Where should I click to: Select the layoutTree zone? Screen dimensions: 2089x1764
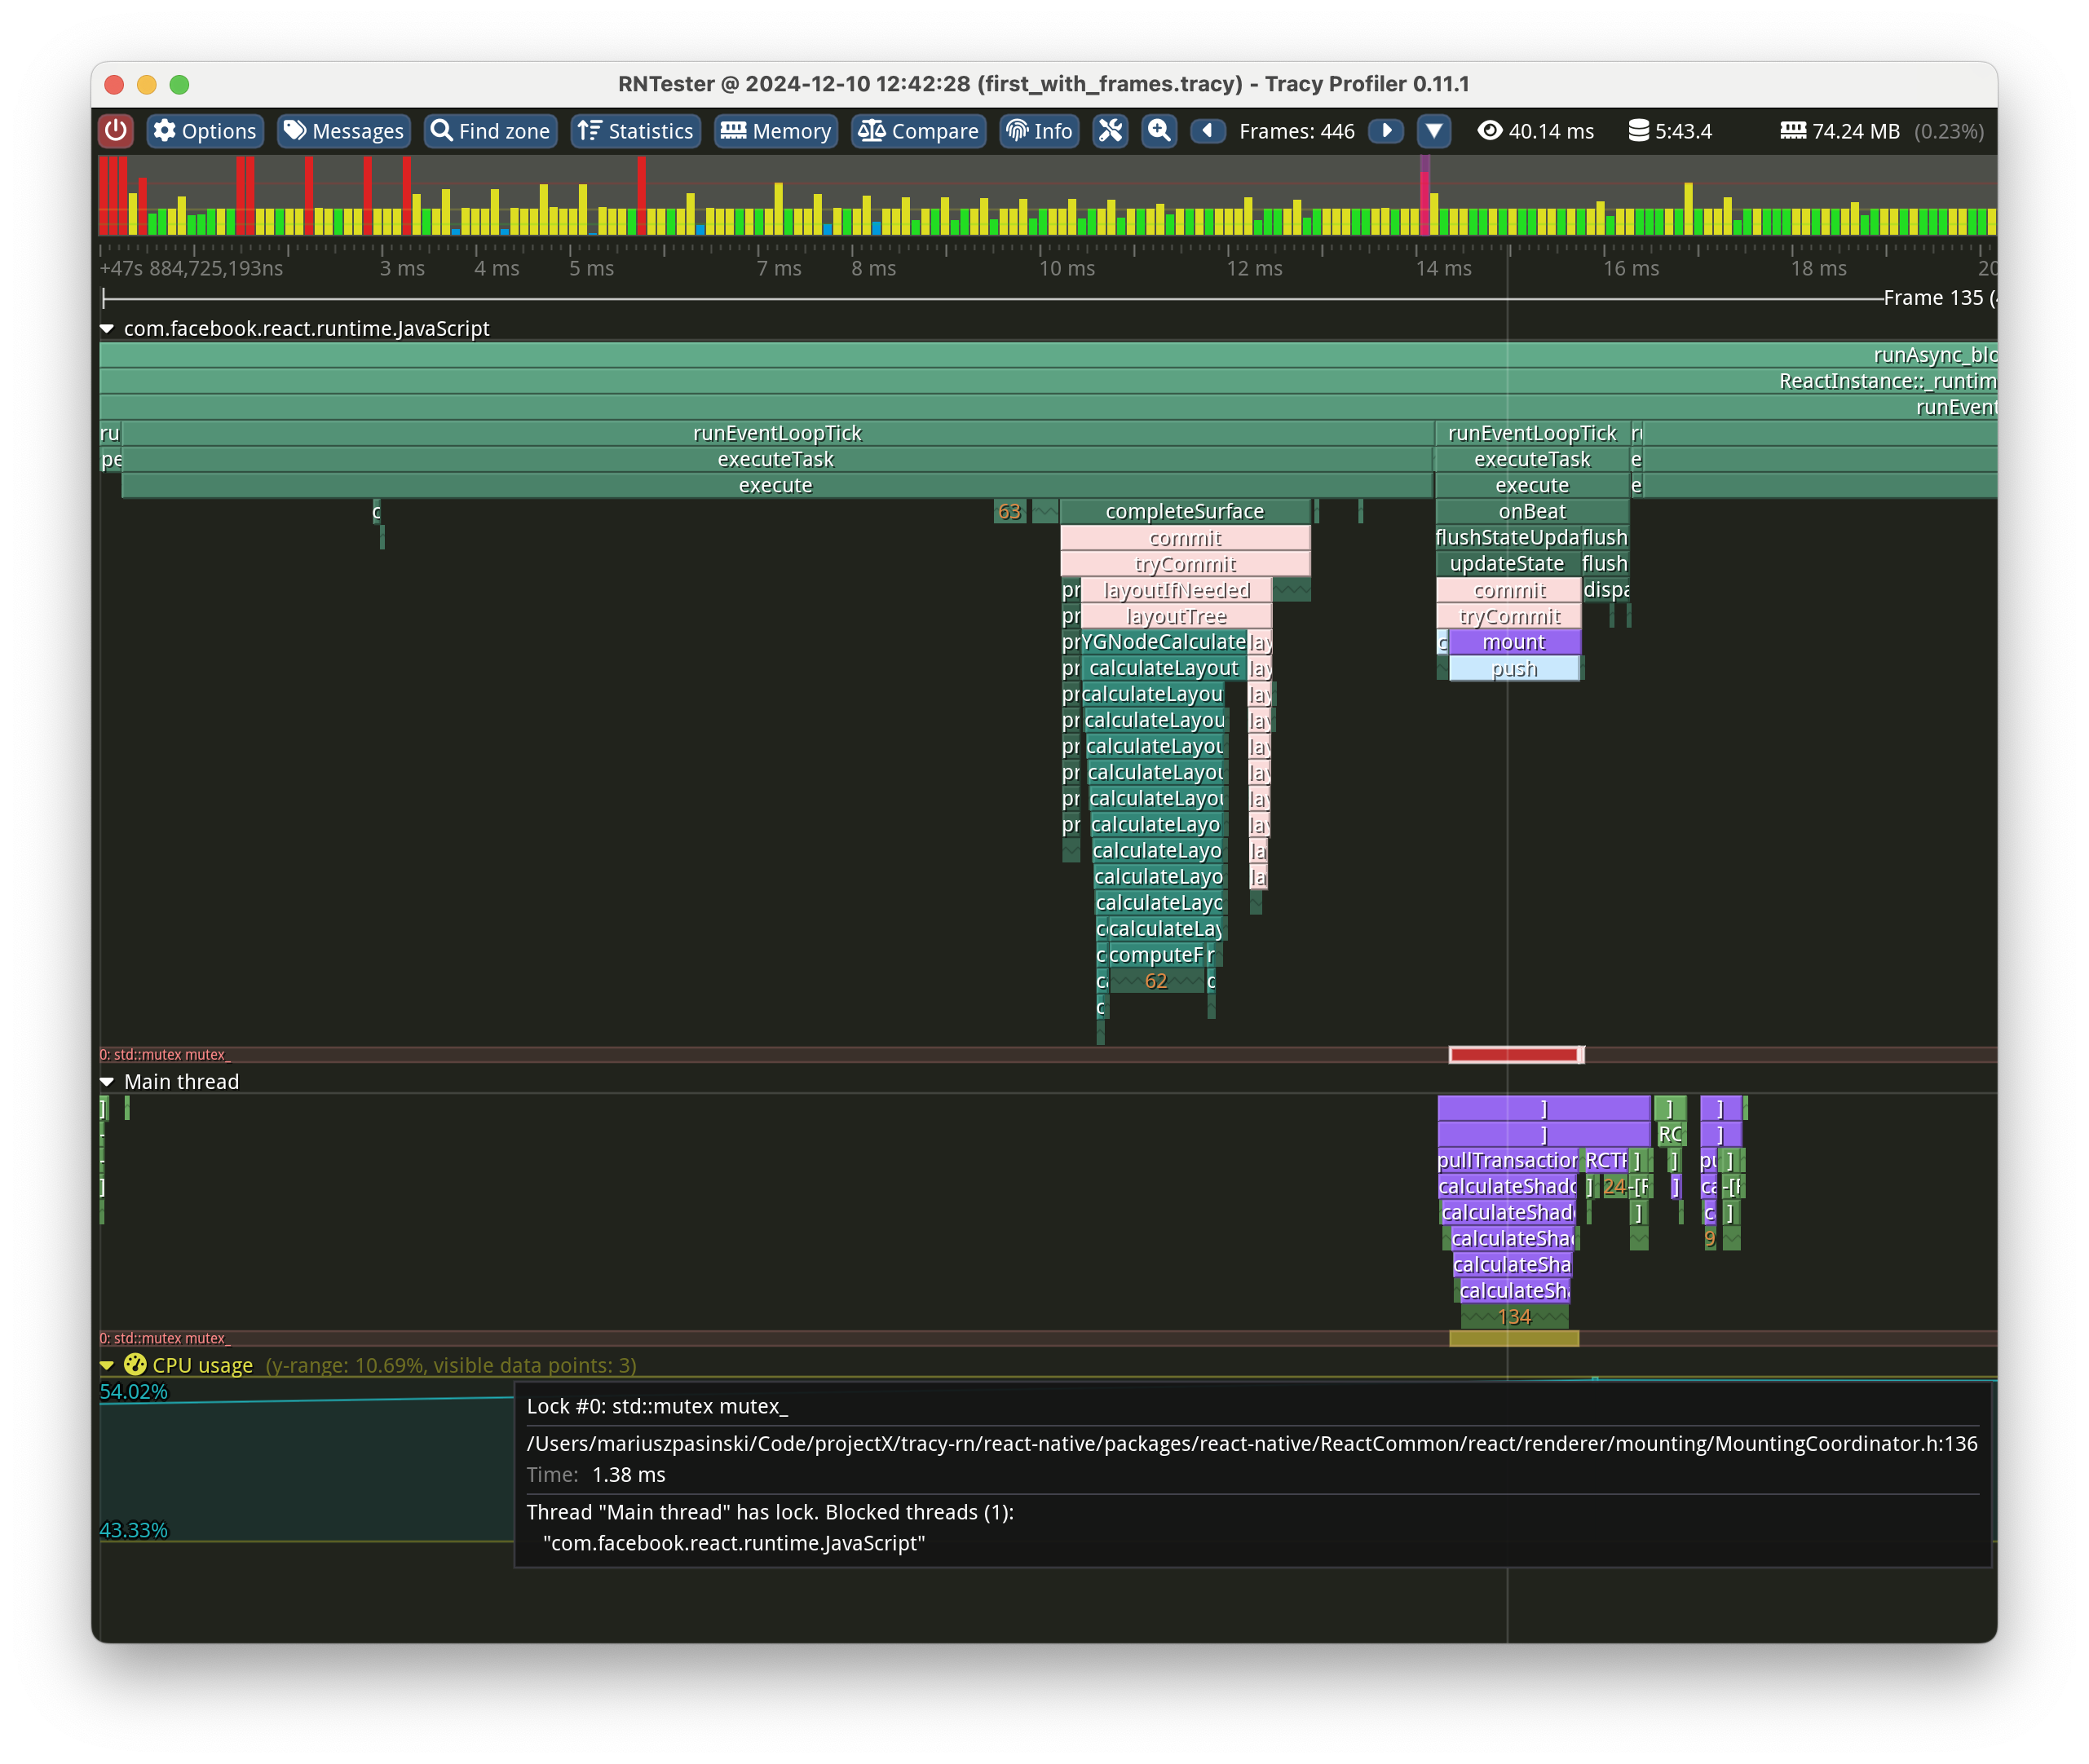pos(1177,616)
